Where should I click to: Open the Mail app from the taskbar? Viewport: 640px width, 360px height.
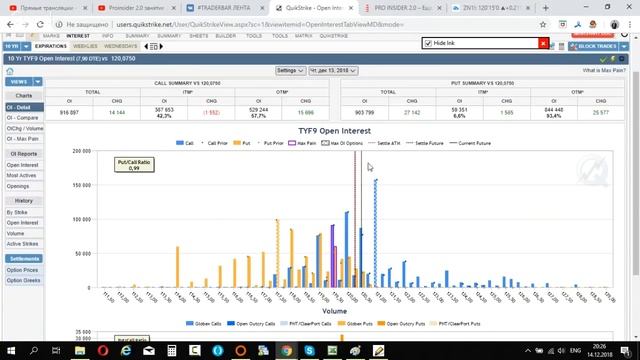pyautogui.click(x=149, y=351)
